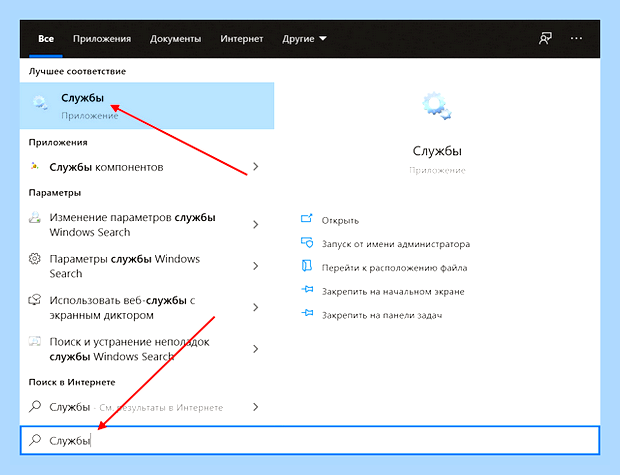
Task: Choose Запуск от имени администратора
Action: click(x=396, y=244)
